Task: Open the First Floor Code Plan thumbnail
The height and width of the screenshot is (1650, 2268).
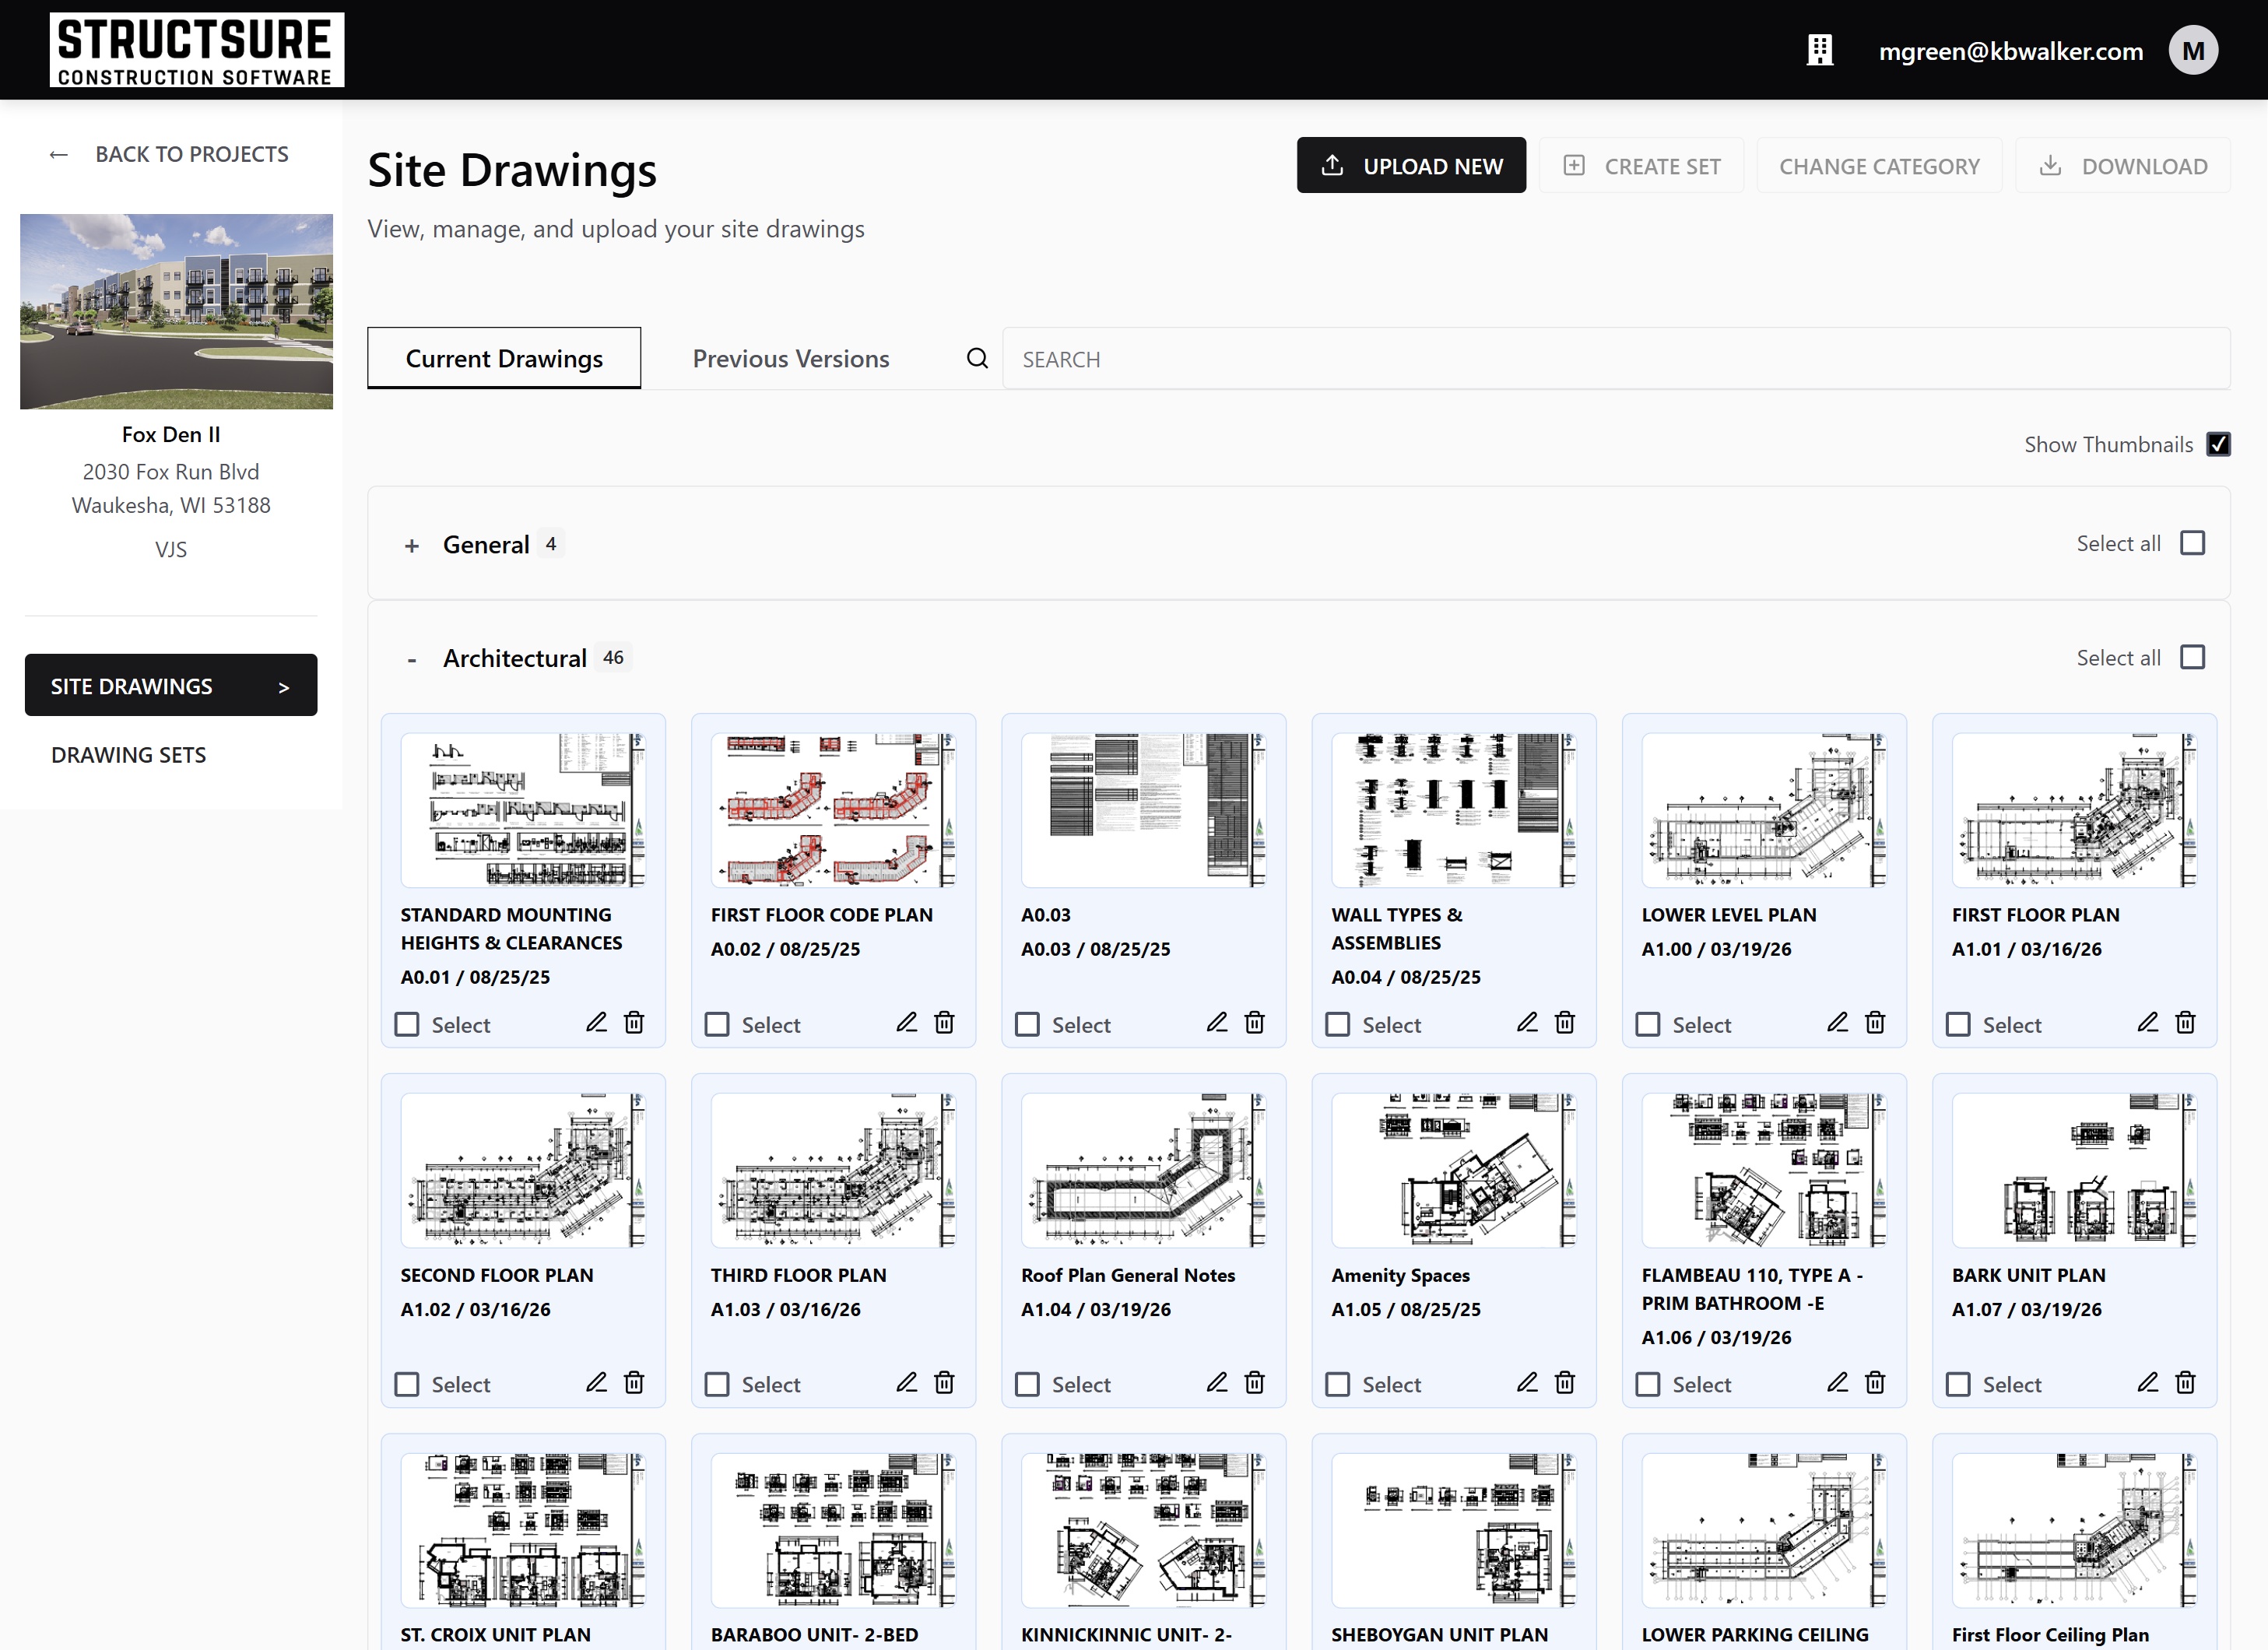Action: pos(833,810)
